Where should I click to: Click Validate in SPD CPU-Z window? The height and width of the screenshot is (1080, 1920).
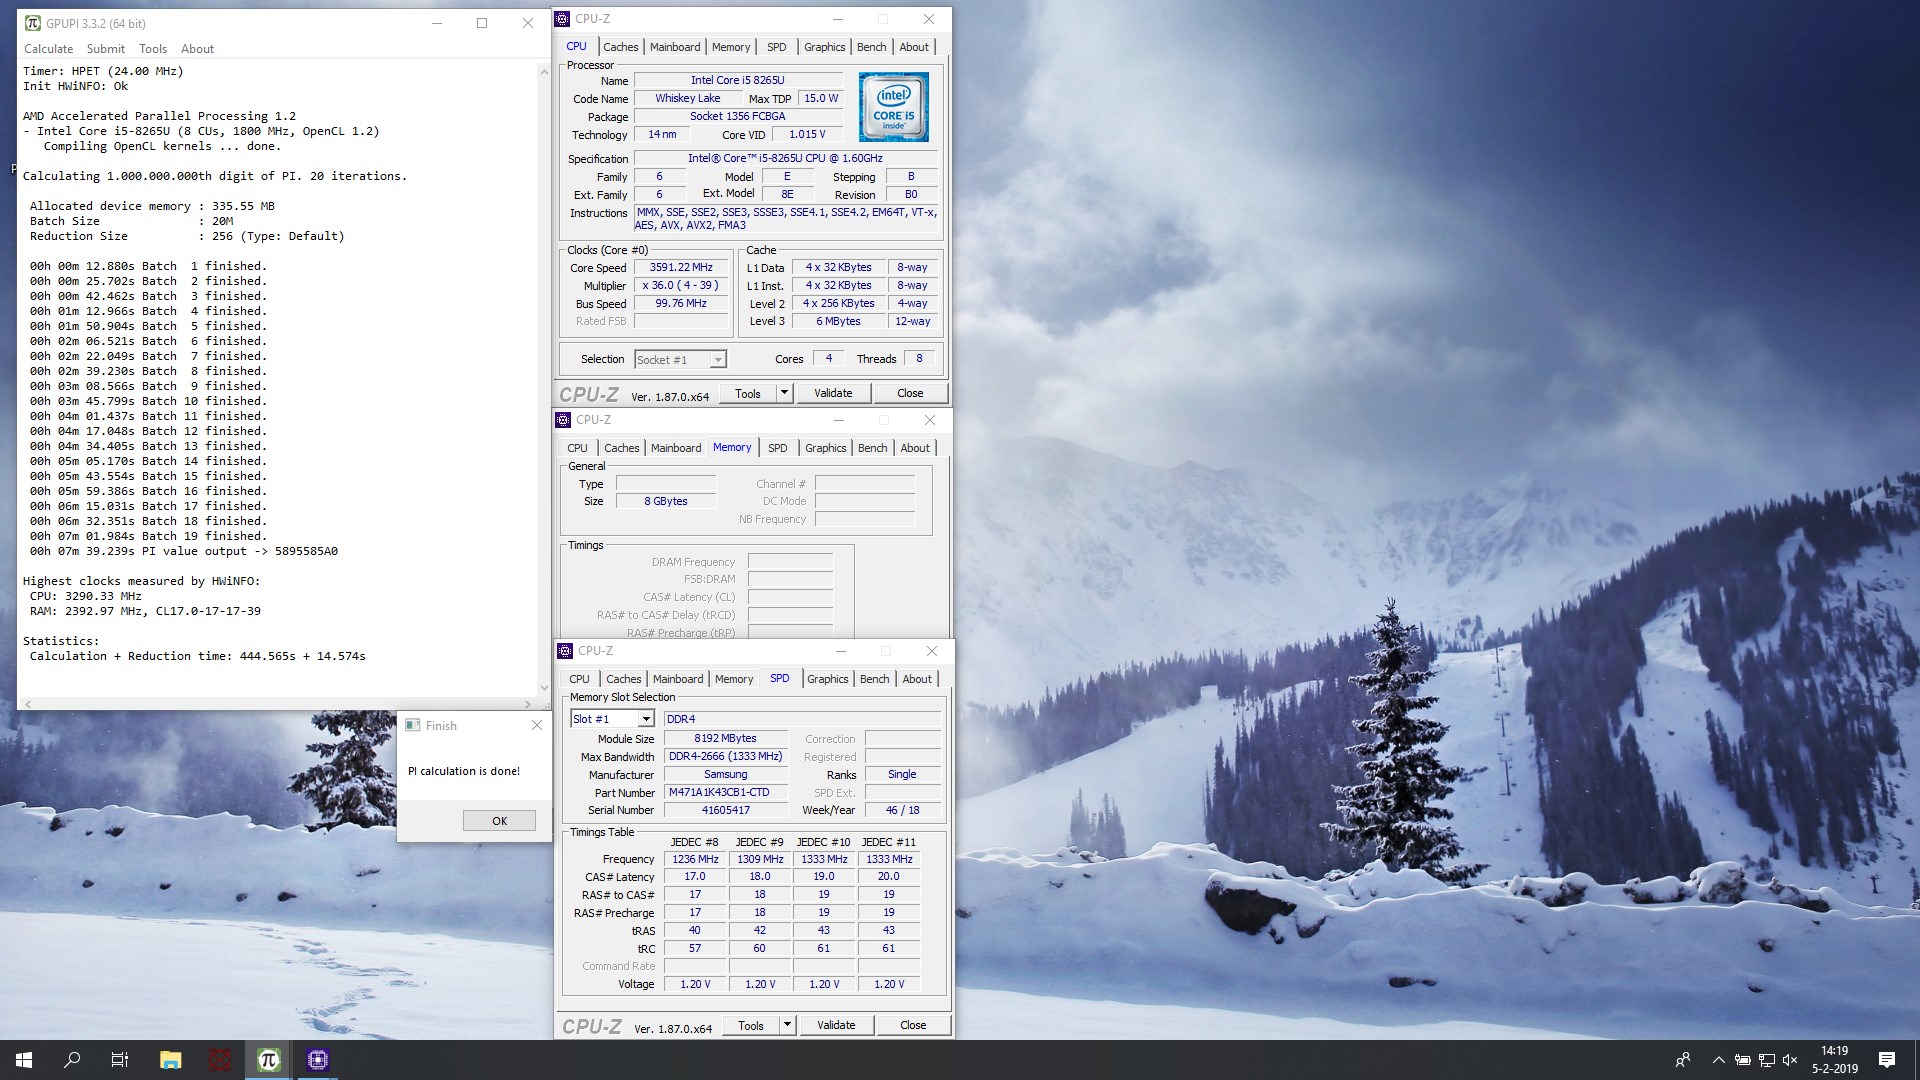(836, 1026)
